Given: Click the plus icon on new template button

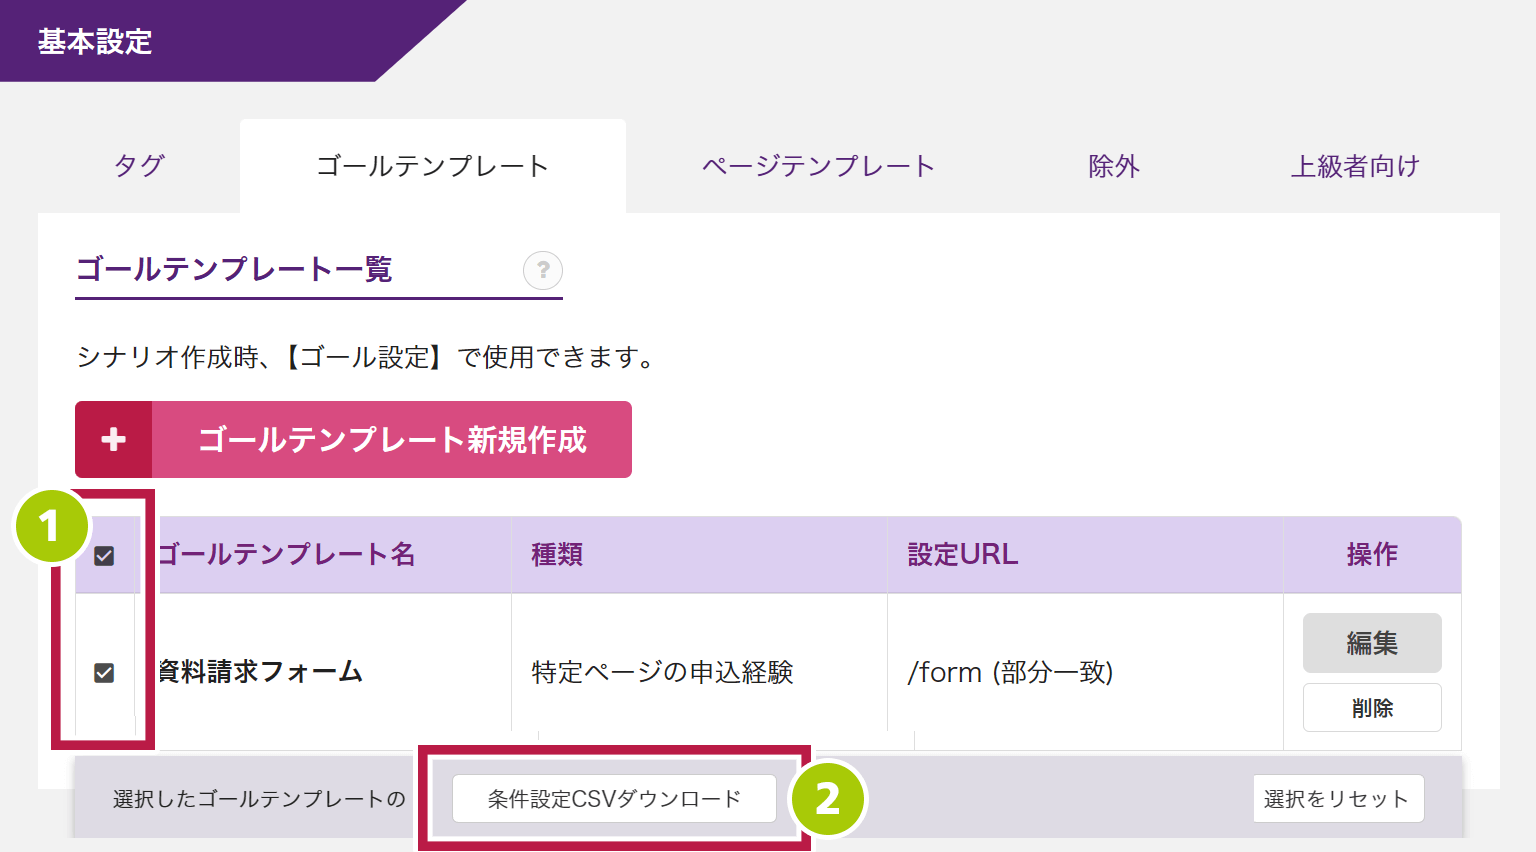Looking at the screenshot, I should pos(114,440).
